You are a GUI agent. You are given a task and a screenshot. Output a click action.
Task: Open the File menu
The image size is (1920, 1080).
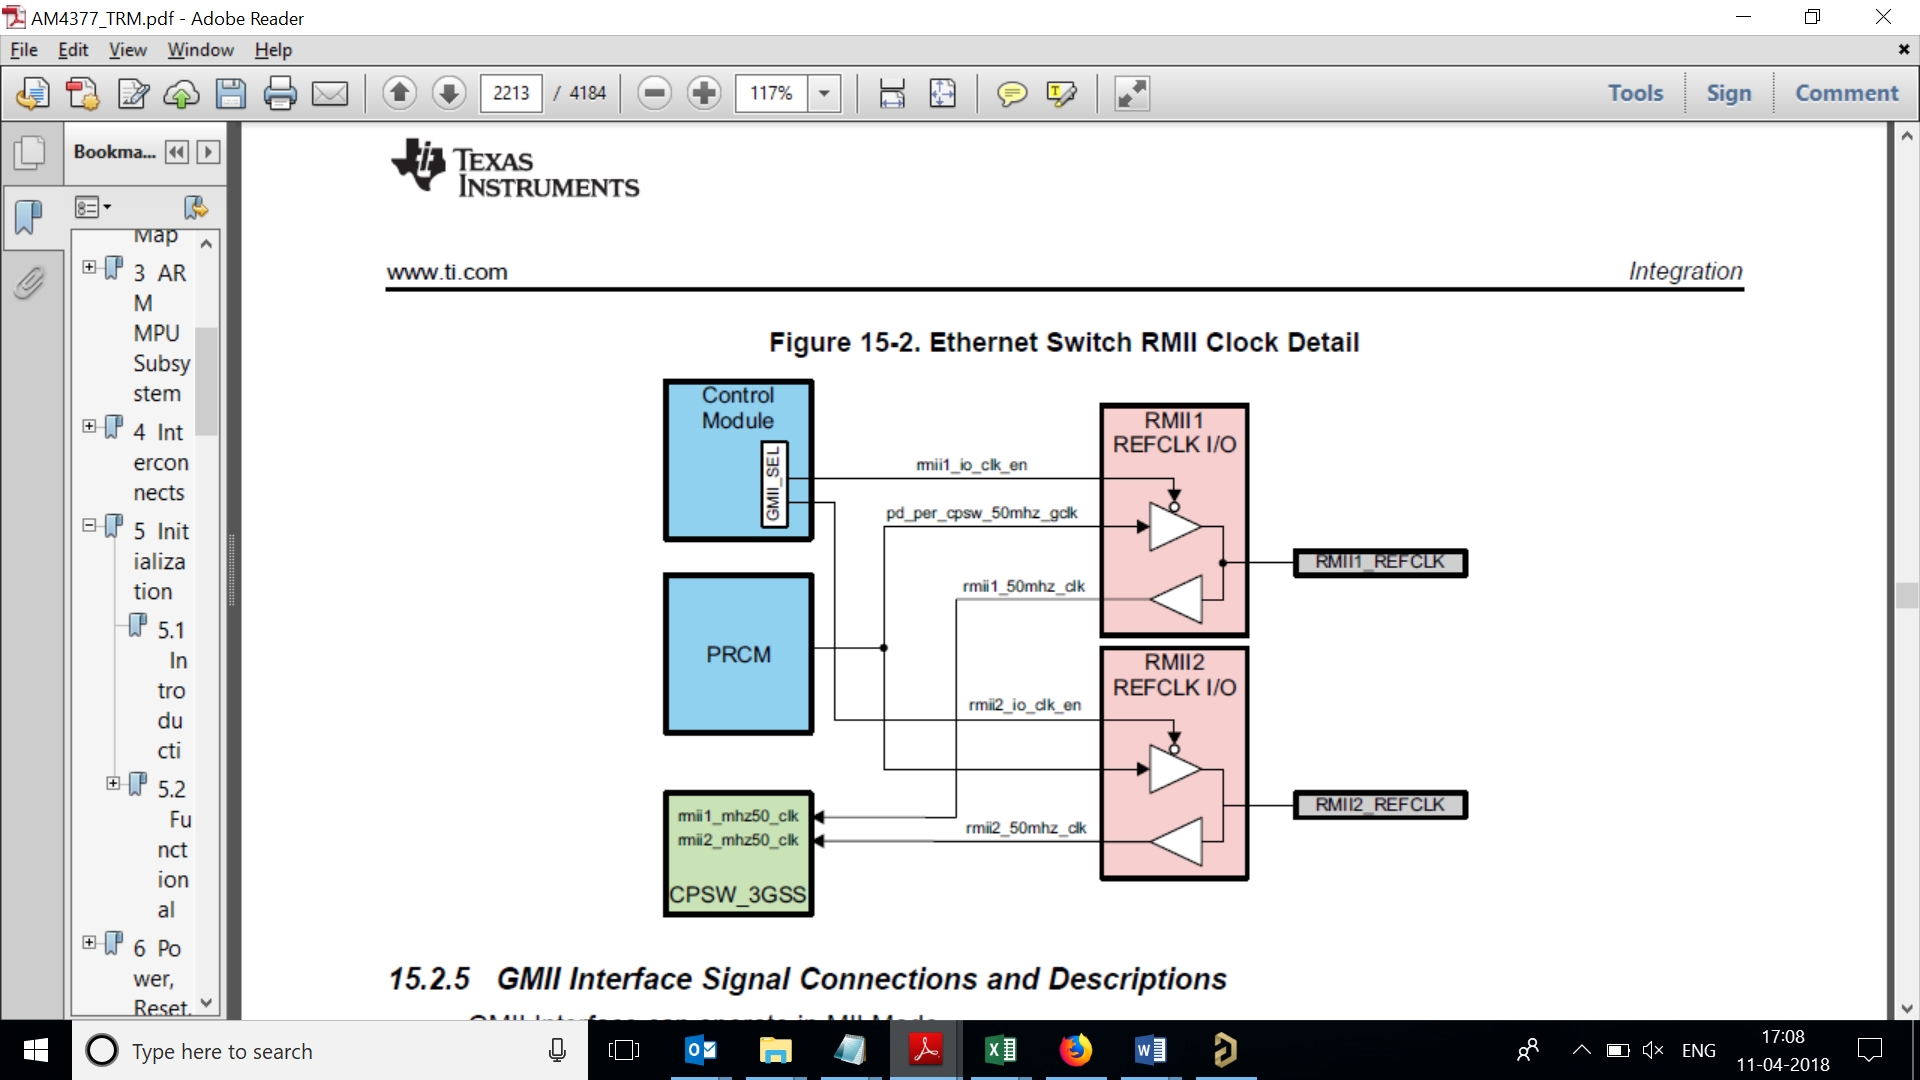coord(24,50)
